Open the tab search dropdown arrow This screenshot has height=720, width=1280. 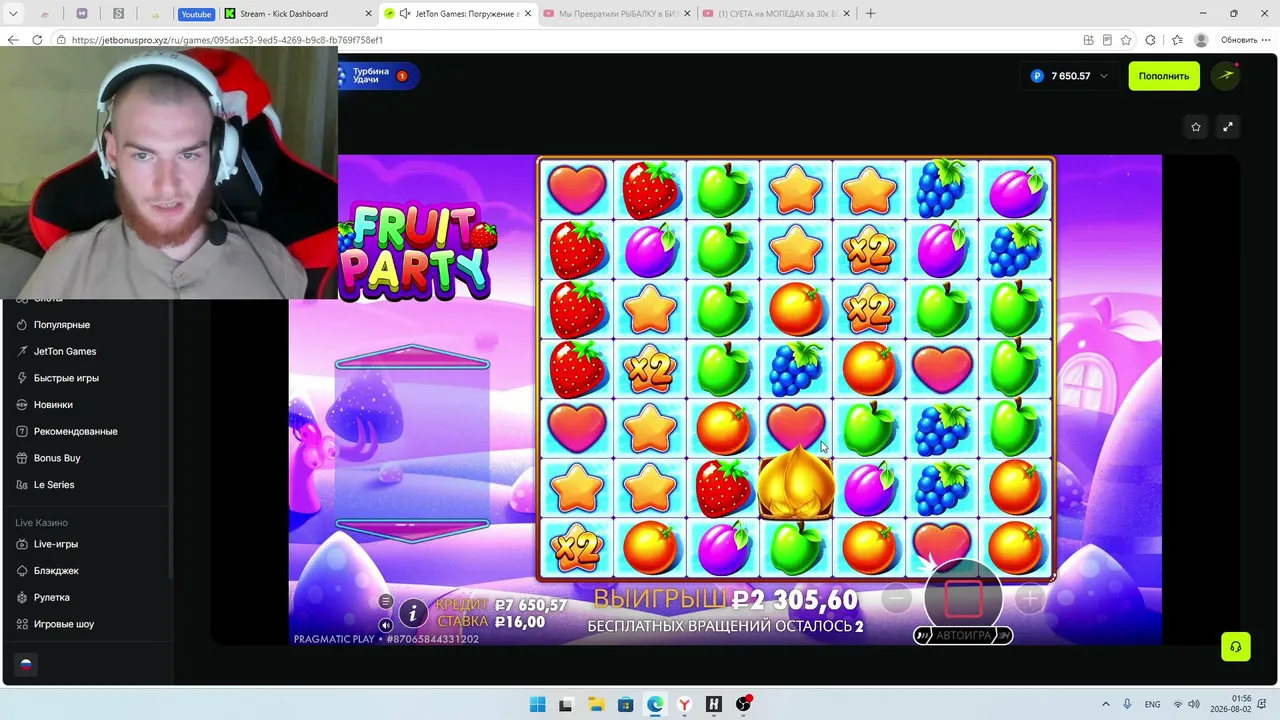[13, 14]
